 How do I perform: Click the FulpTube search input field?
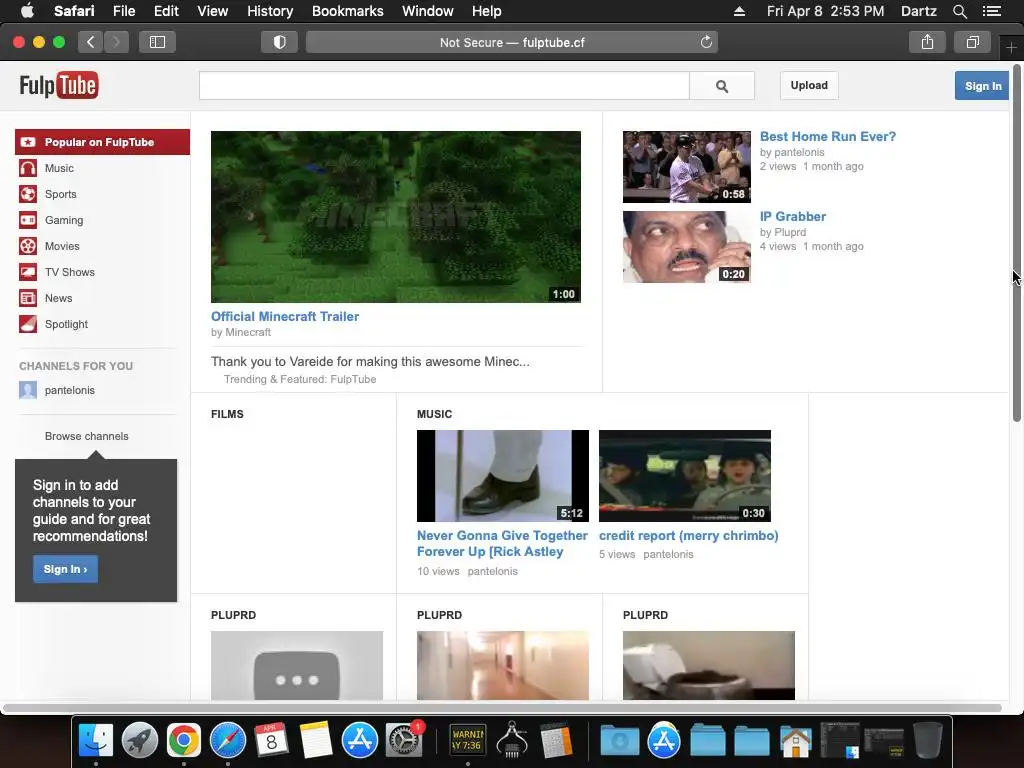click(444, 86)
